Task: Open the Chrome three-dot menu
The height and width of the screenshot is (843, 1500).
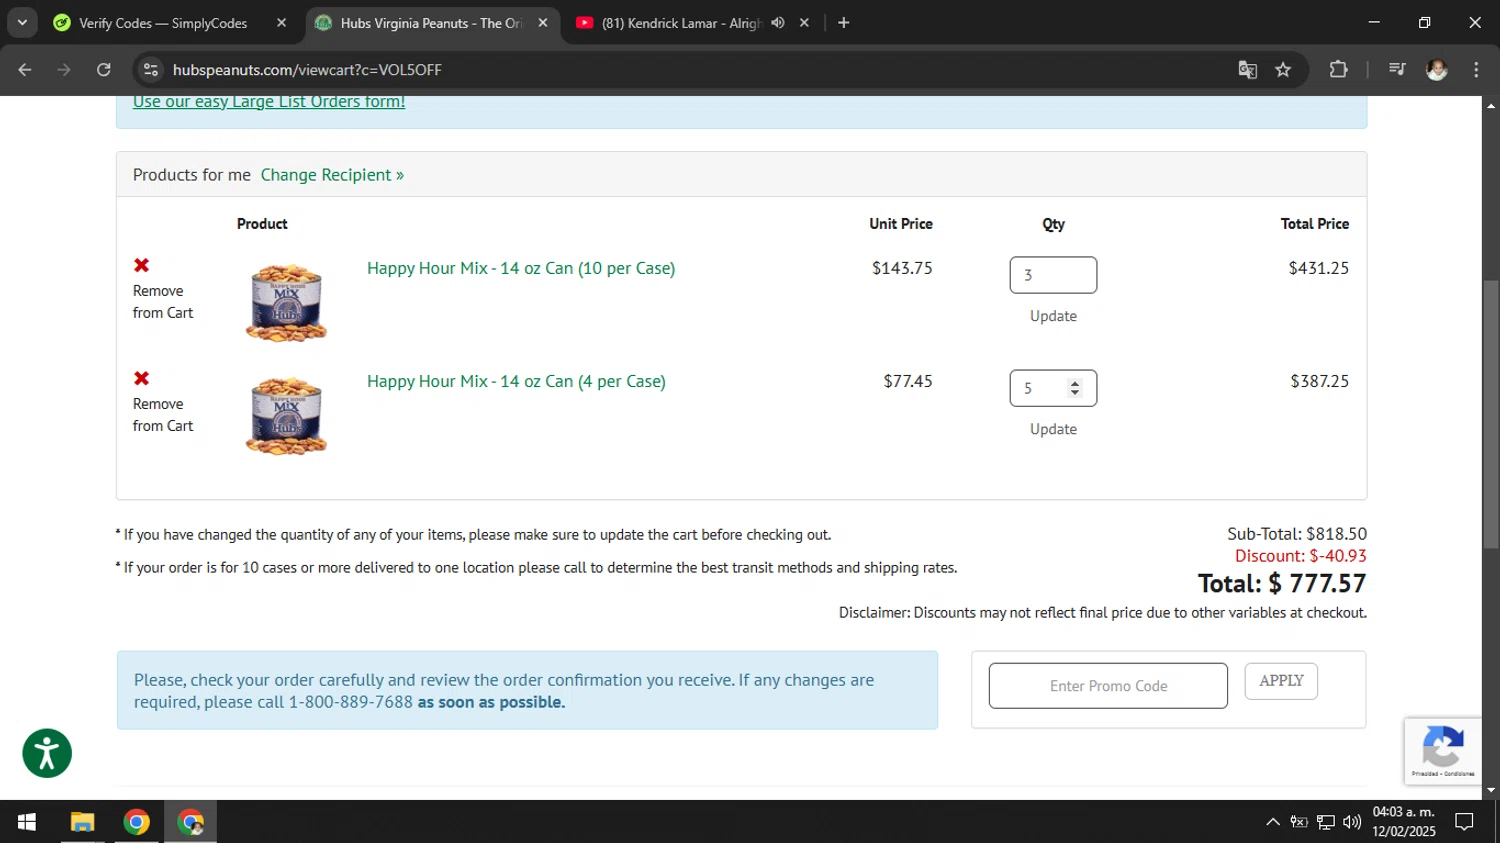Action: pos(1476,69)
